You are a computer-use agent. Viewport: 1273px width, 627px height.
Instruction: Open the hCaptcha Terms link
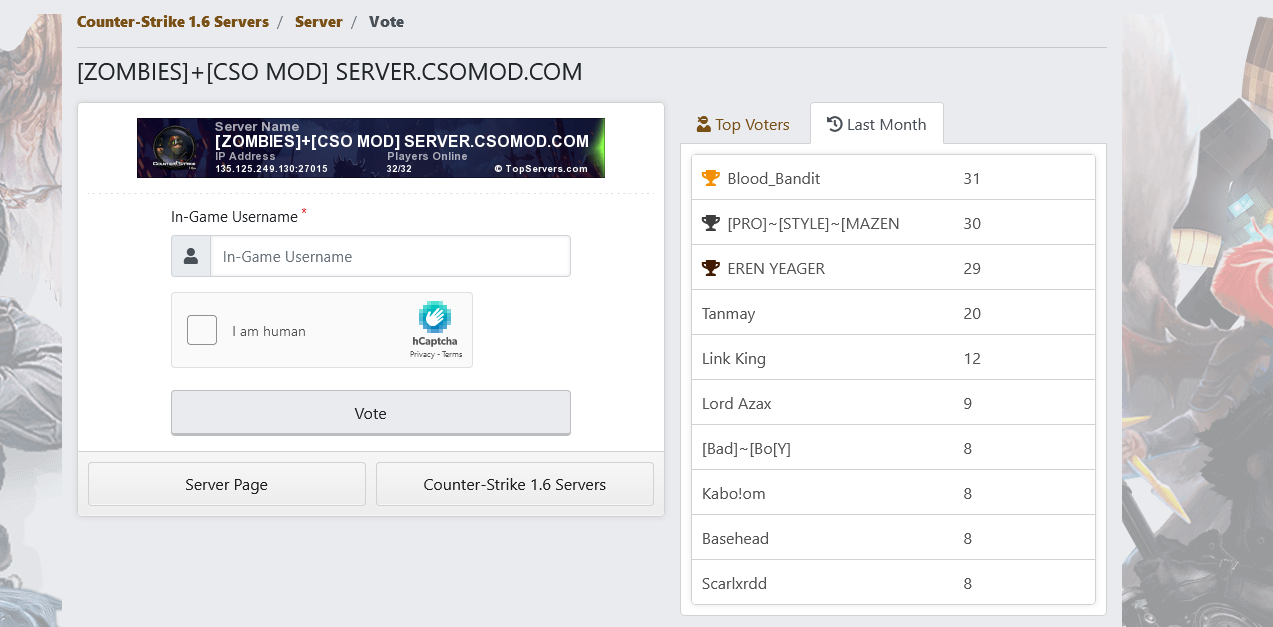point(452,355)
